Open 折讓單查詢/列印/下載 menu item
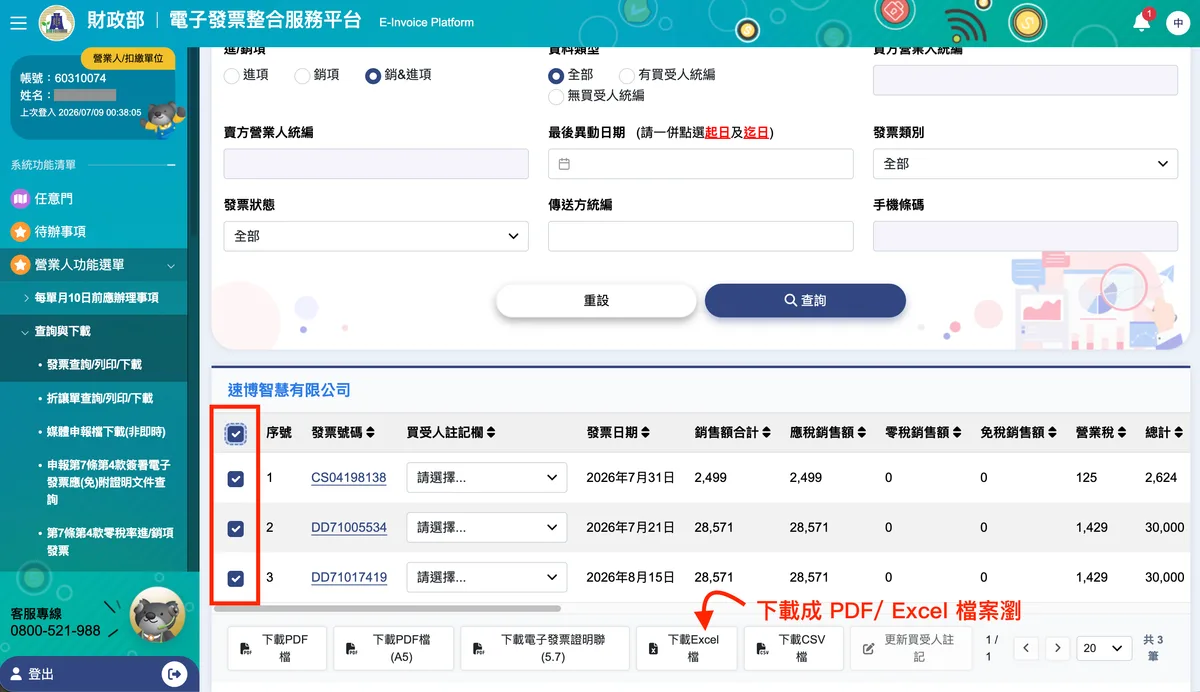 coord(100,398)
